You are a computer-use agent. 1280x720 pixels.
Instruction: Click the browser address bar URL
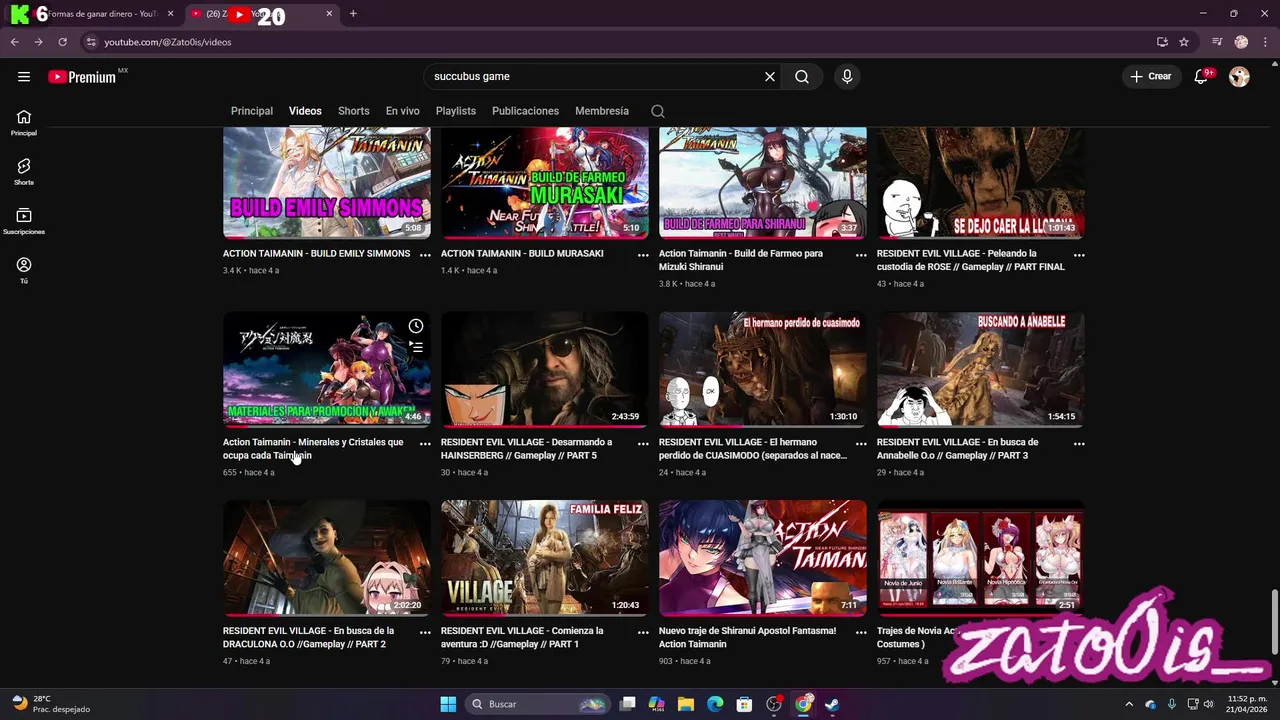click(x=168, y=42)
